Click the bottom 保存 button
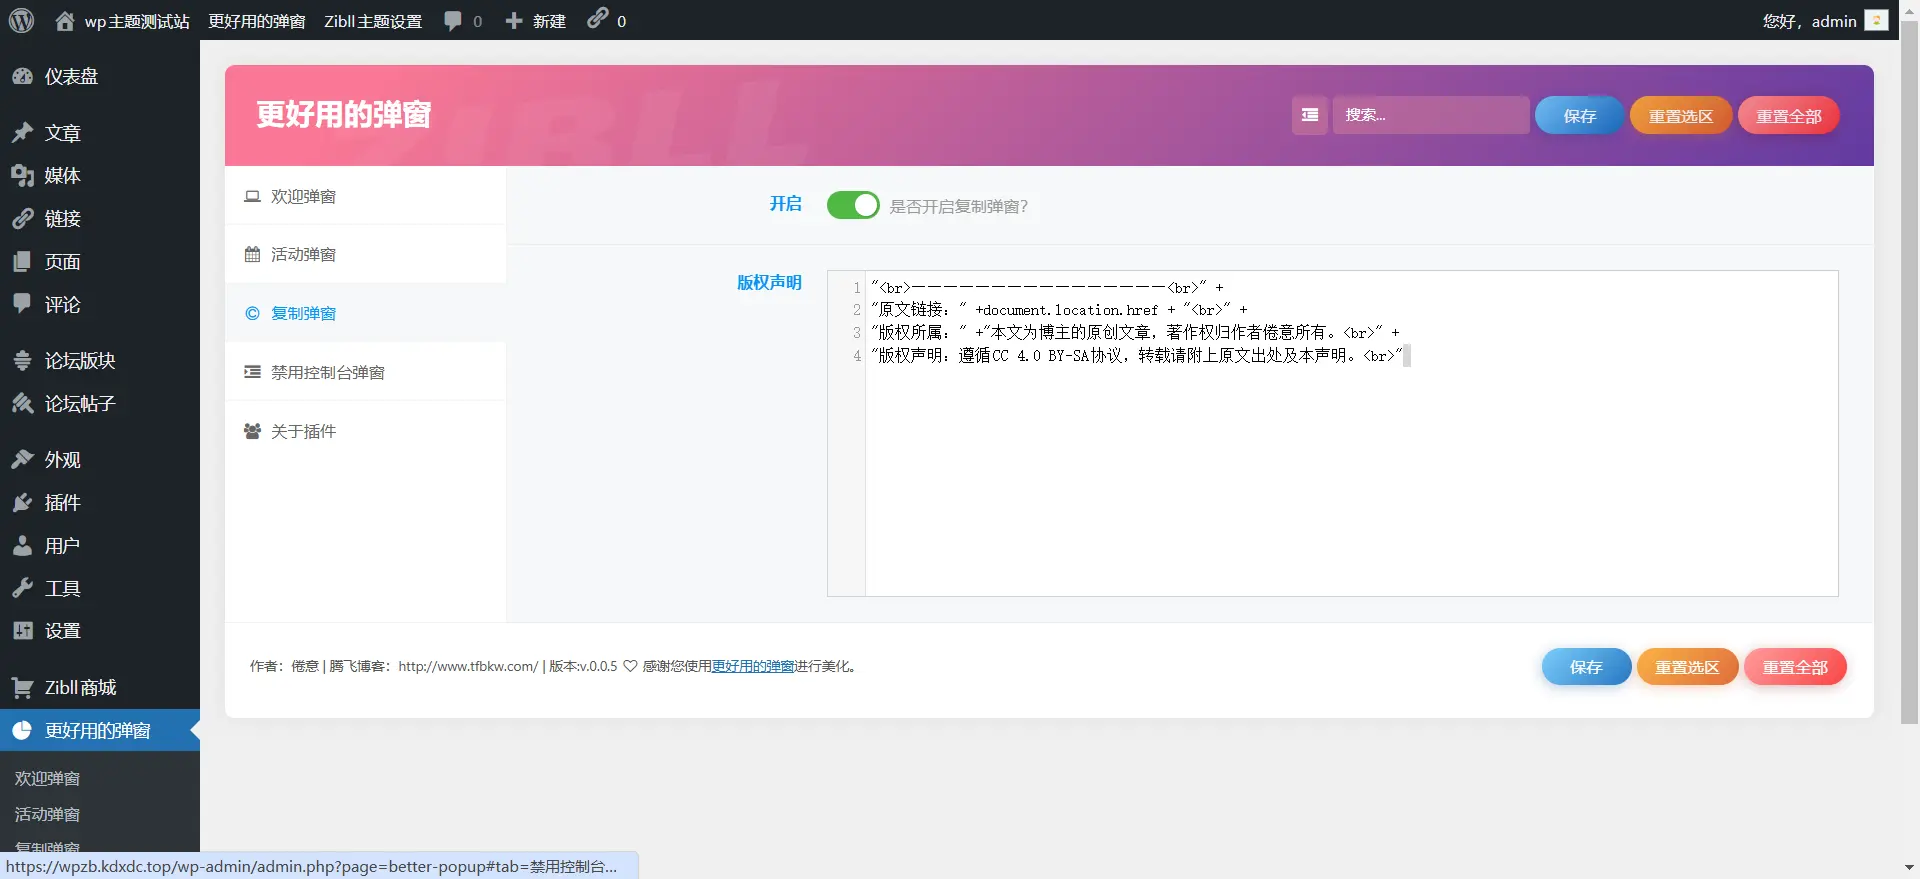Image resolution: width=1920 pixels, height=879 pixels. 1586,667
